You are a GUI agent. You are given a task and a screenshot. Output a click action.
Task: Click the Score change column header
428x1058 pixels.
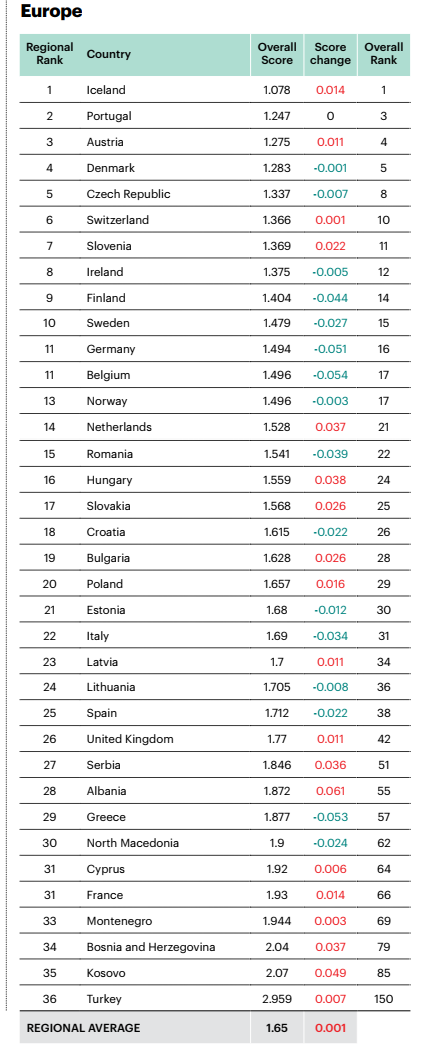[x=331, y=54]
